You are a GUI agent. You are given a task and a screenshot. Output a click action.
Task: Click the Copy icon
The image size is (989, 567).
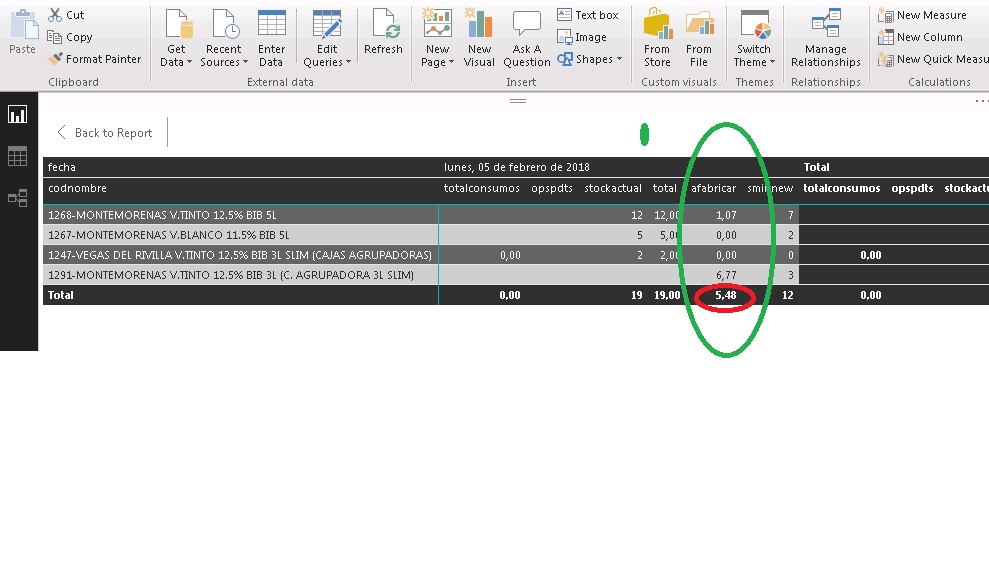tap(55, 37)
